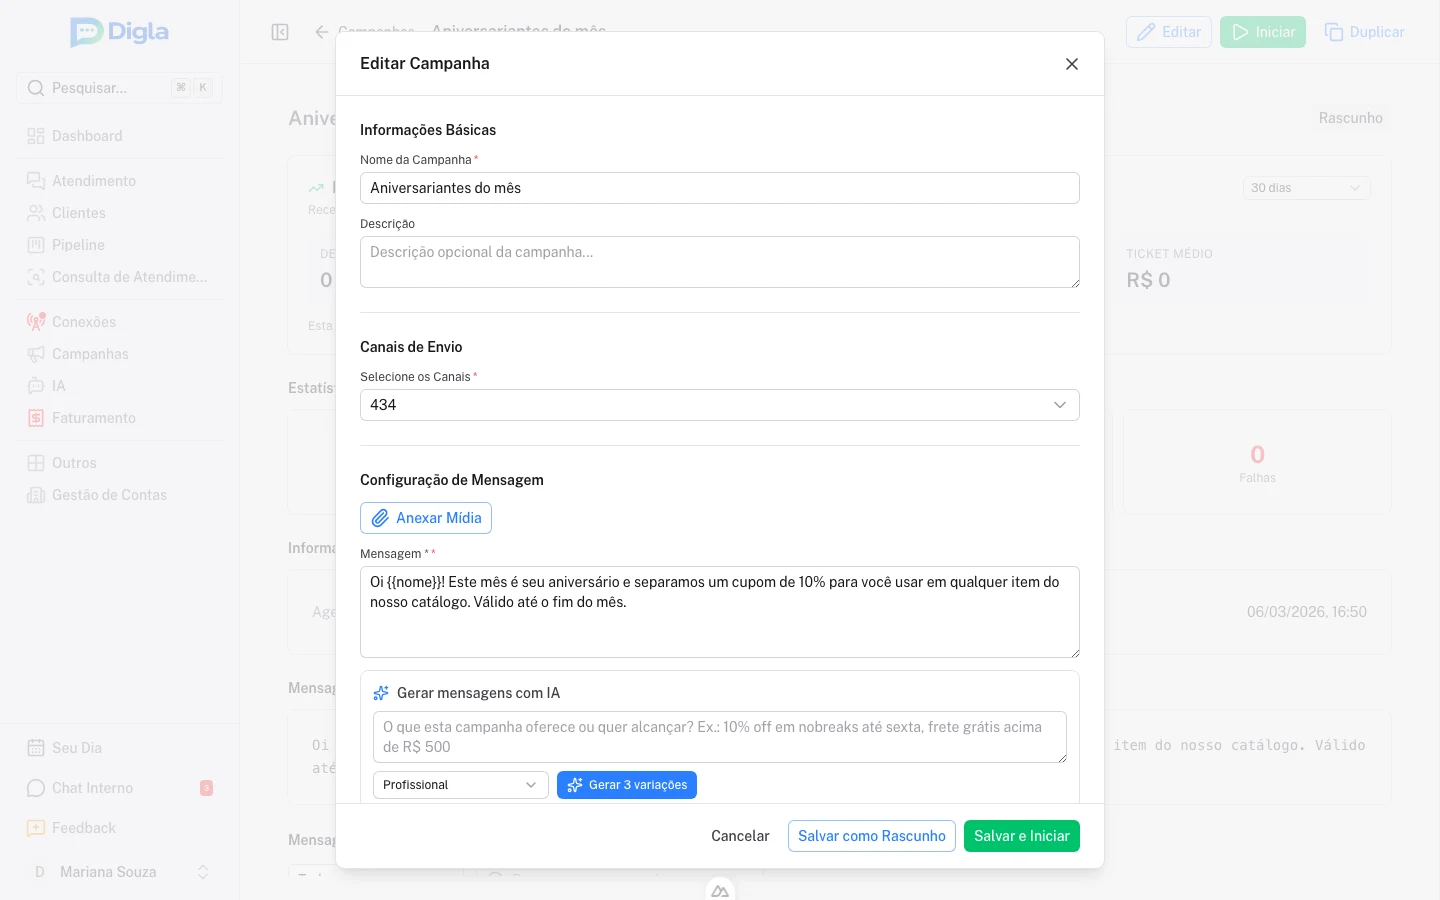Click the IA robot icon
The width and height of the screenshot is (1440, 900).
pyautogui.click(x=36, y=386)
